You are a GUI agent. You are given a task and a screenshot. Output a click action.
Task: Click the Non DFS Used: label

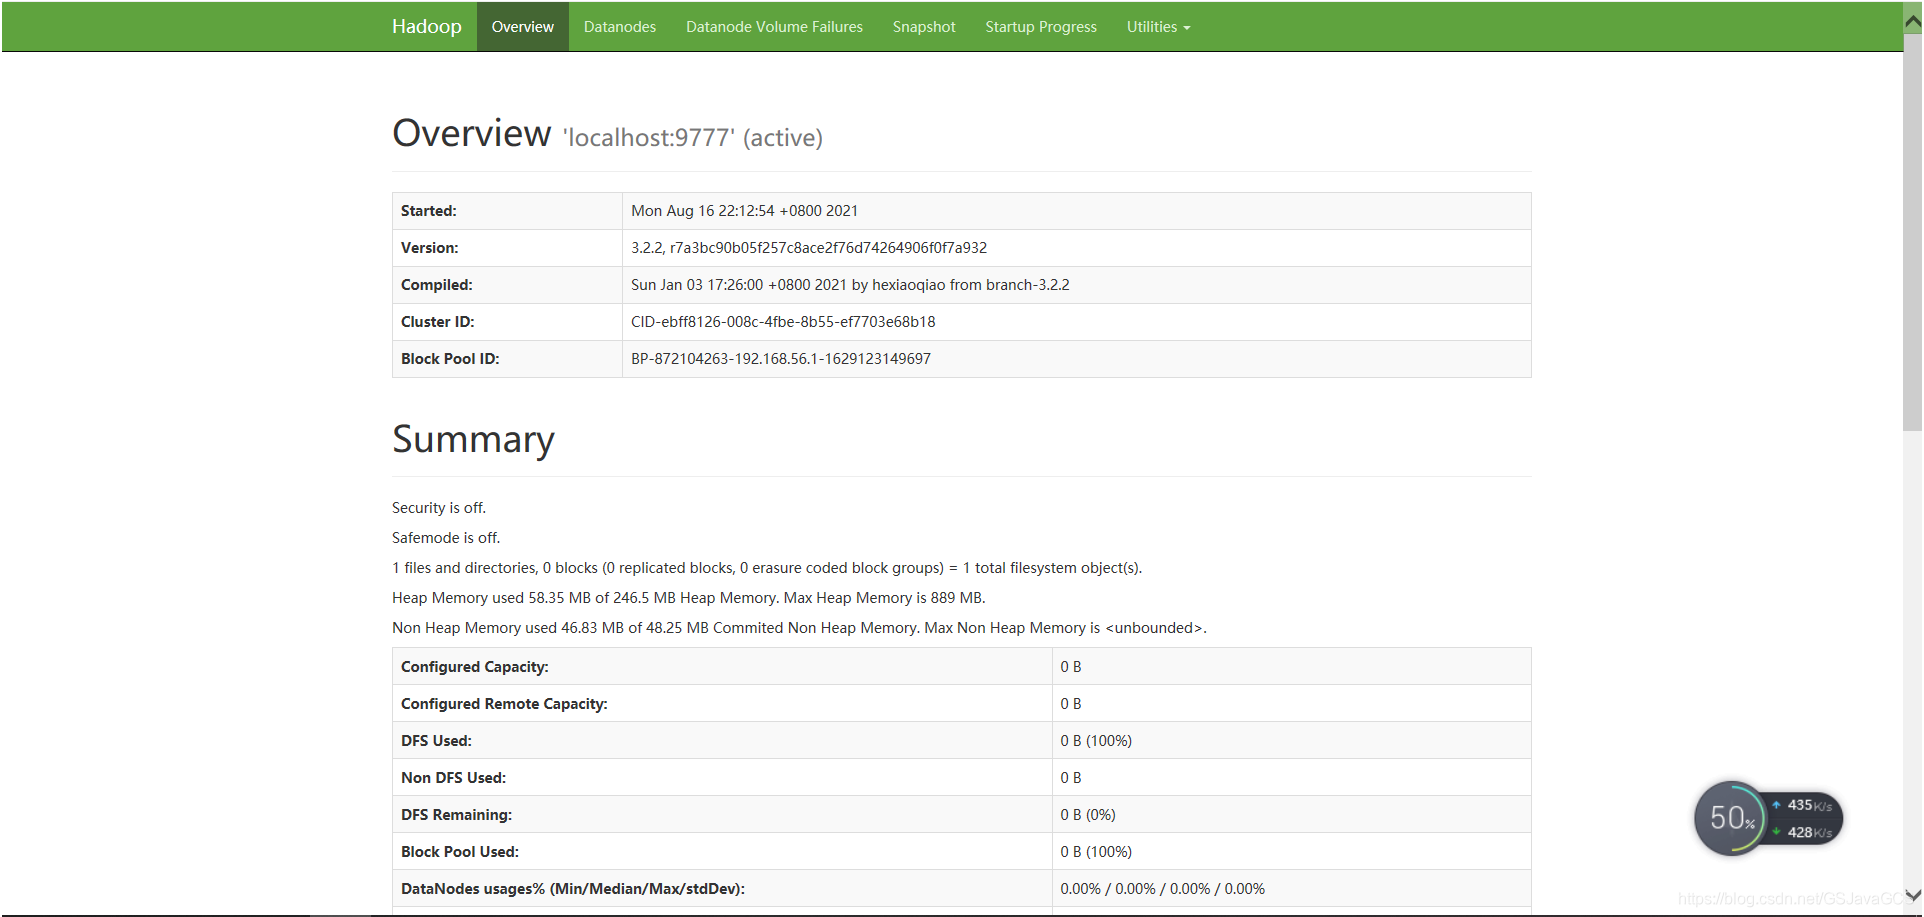click(x=453, y=778)
